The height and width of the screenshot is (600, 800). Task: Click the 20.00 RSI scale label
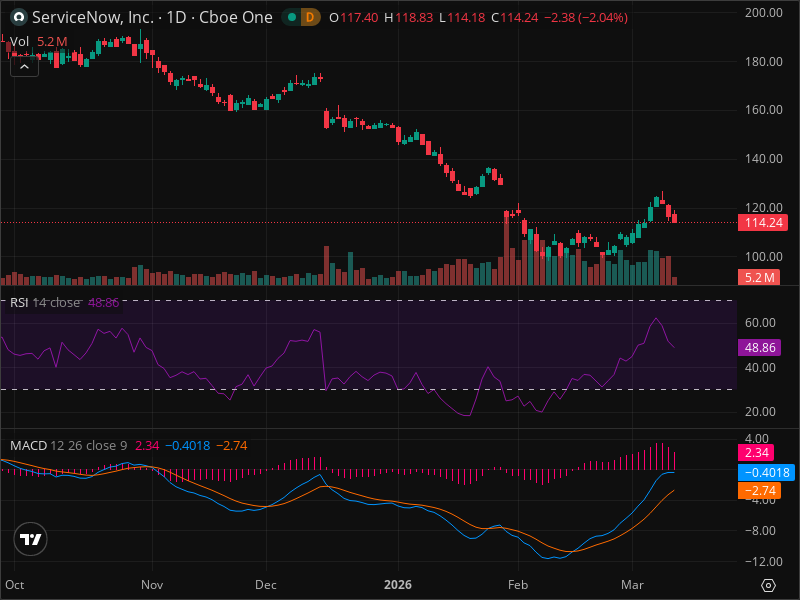tap(760, 412)
